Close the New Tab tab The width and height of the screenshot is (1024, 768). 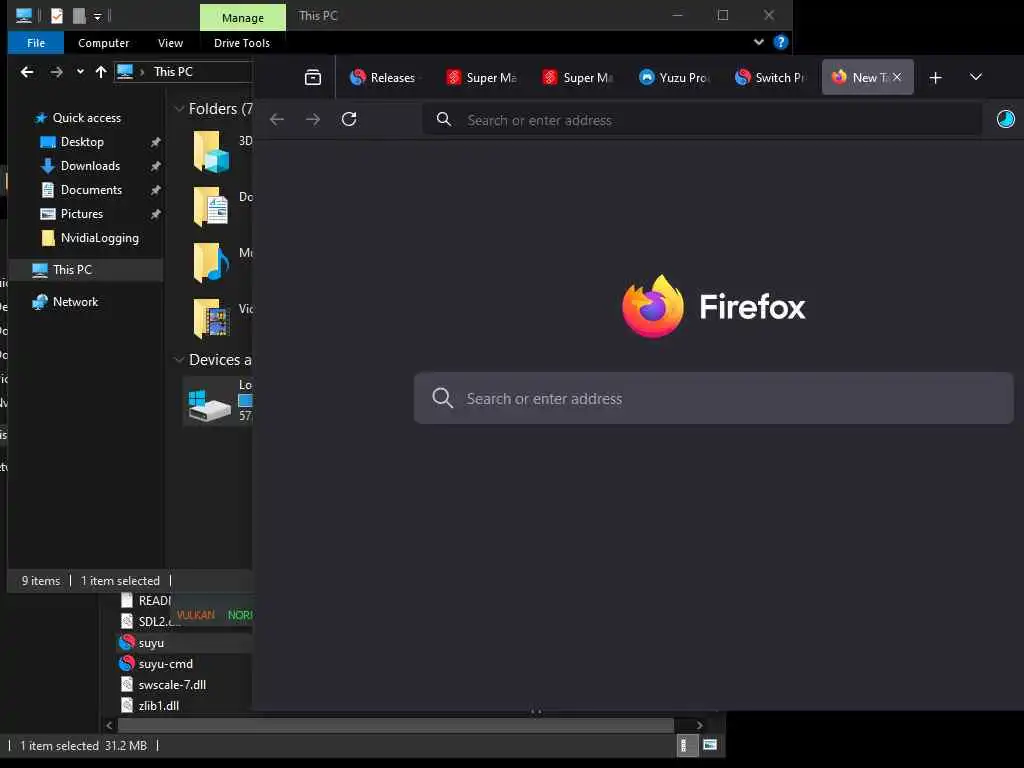click(x=897, y=77)
